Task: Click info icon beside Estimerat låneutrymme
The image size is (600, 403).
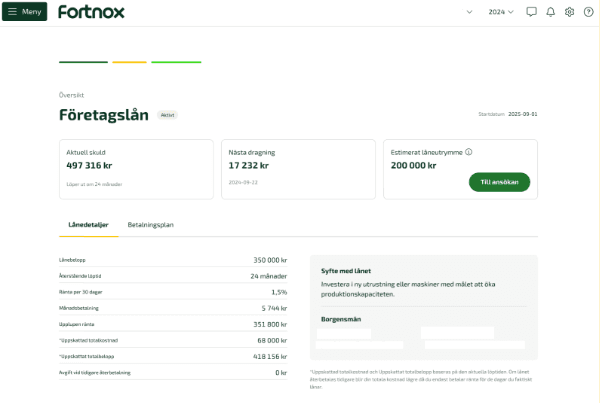Action: tap(469, 152)
